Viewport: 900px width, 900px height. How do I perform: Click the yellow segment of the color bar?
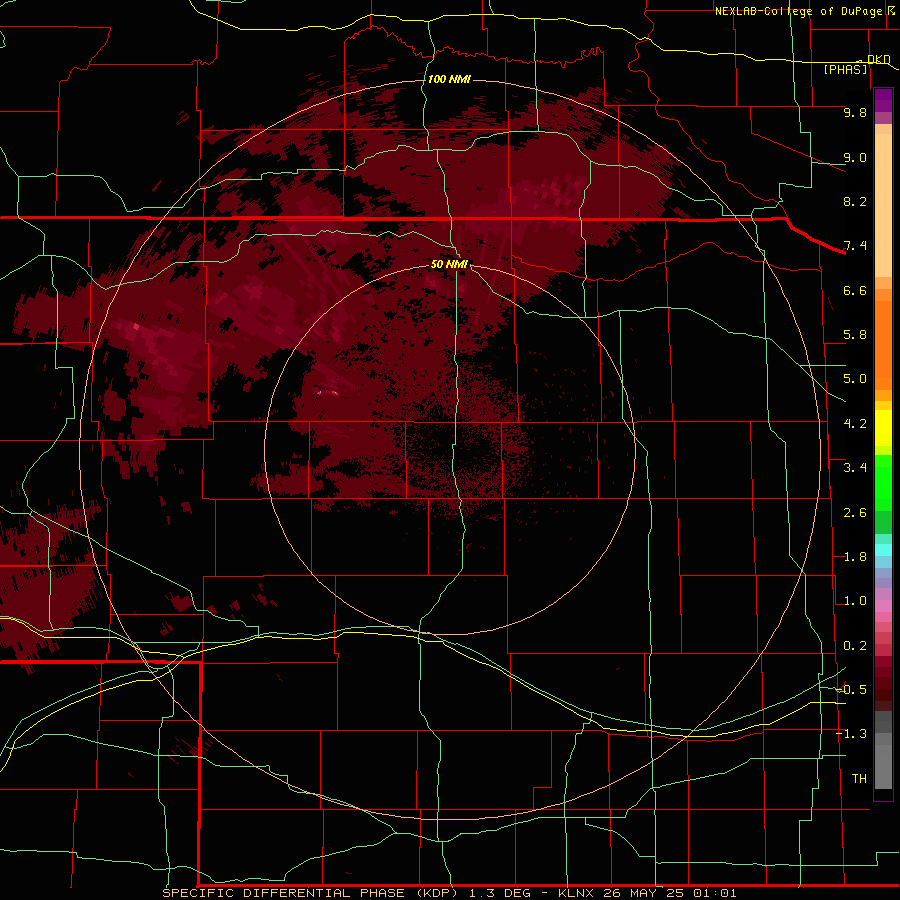[x=883, y=428]
